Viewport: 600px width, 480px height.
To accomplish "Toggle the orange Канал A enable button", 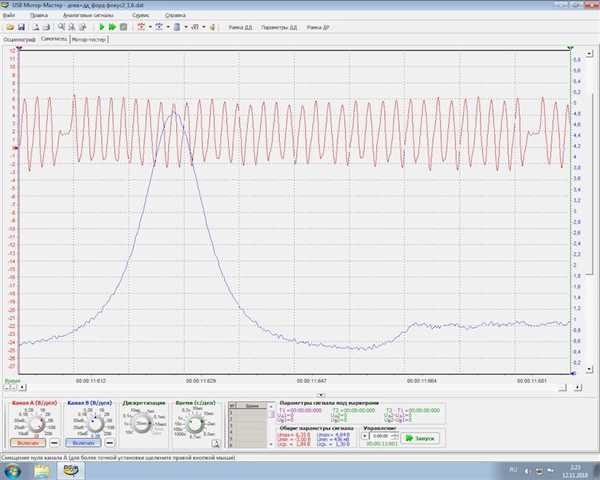I will tap(28, 443).
